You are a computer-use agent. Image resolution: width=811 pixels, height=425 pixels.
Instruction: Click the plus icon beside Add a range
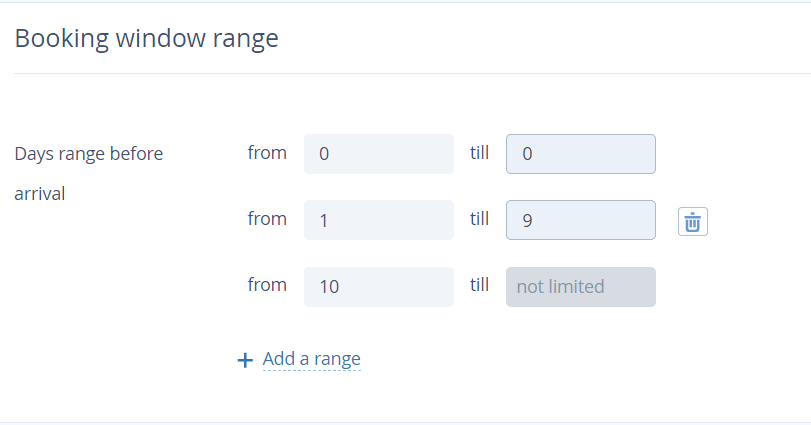click(x=245, y=360)
